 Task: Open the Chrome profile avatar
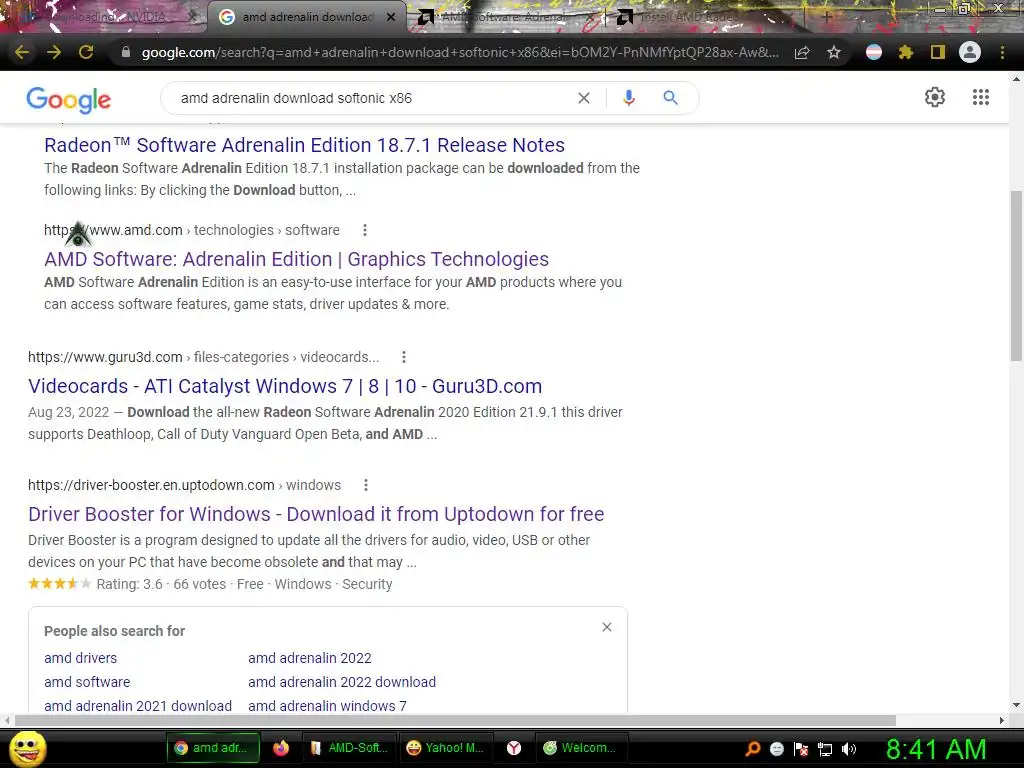pyautogui.click(x=970, y=52)
